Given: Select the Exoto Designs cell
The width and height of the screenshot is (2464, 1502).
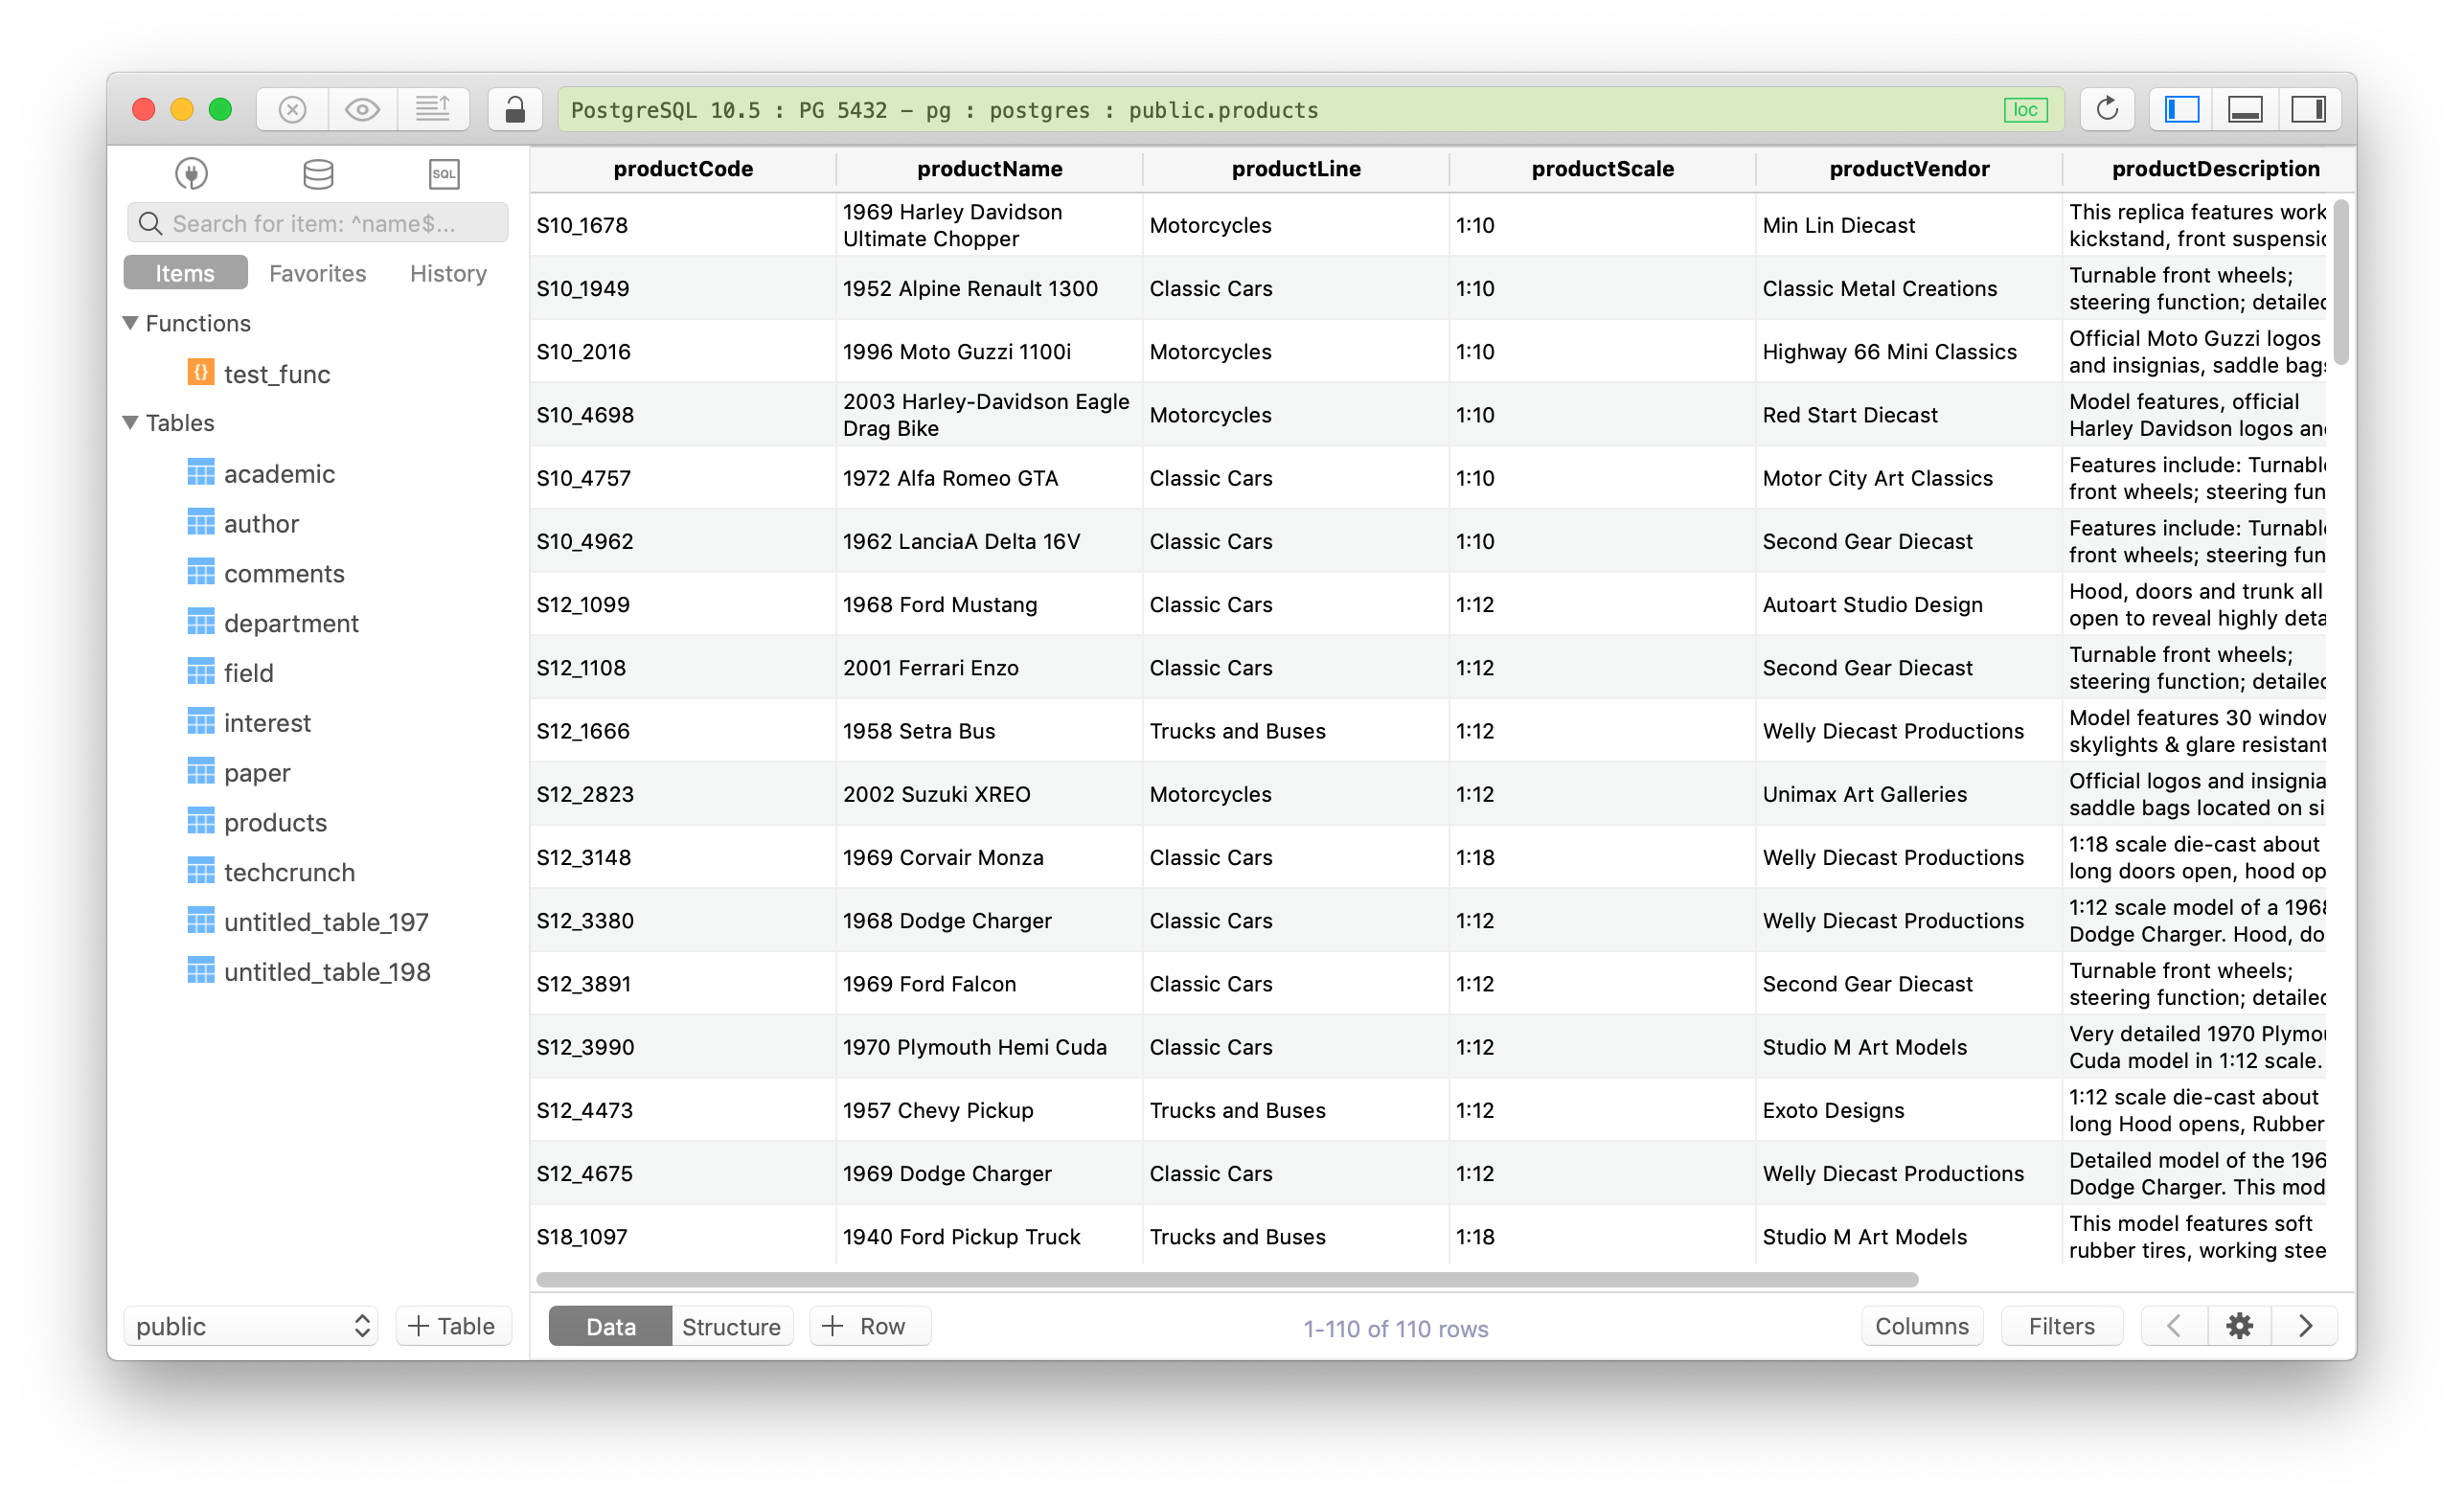Looking at the screenshot, I should point(1909,1110).
